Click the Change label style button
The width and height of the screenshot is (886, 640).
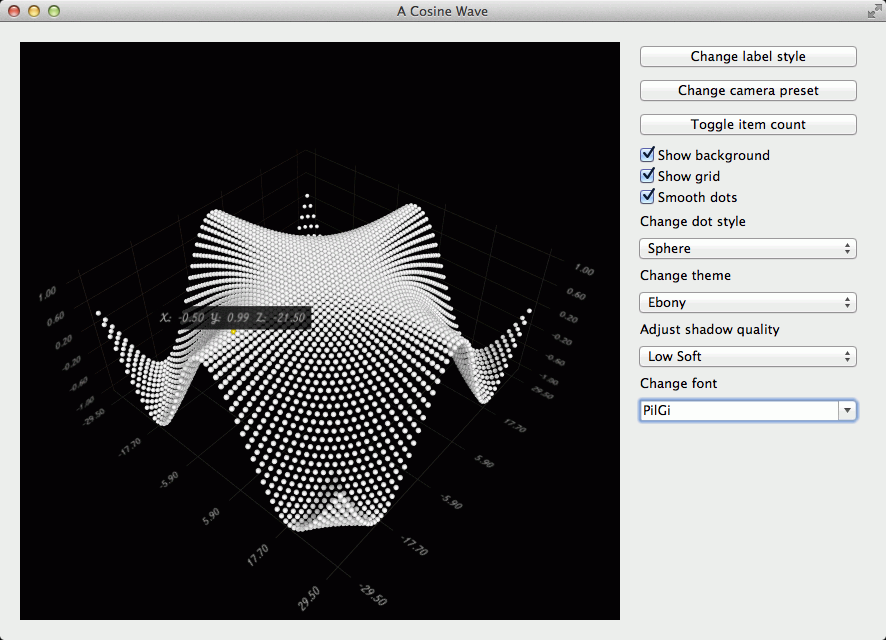747,56
